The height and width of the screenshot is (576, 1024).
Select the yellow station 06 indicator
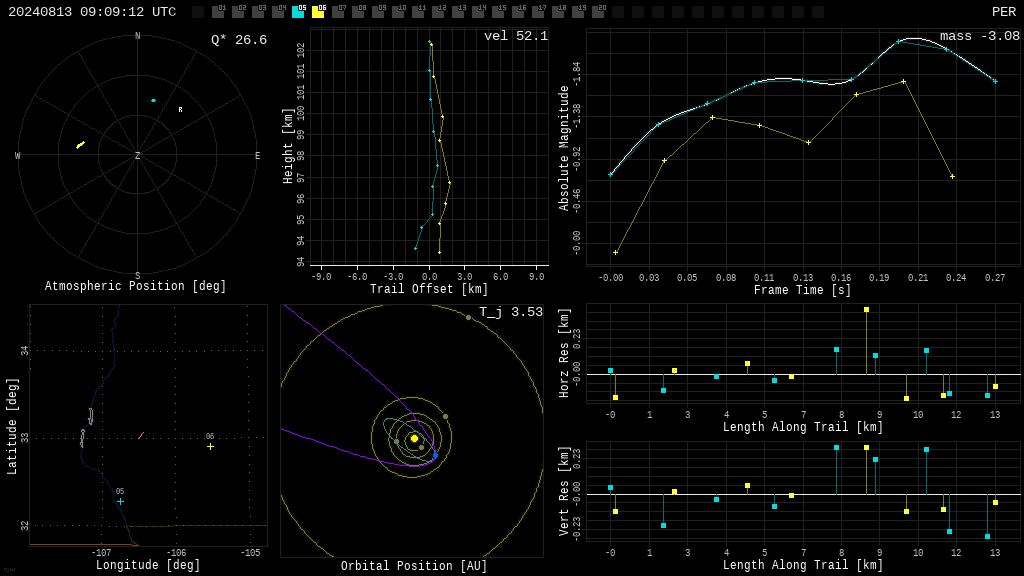(x=319, y=12)
